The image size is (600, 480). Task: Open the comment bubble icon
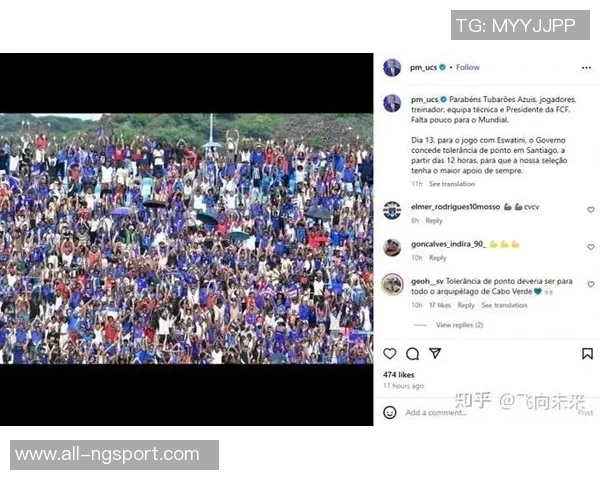coord(412,354)
